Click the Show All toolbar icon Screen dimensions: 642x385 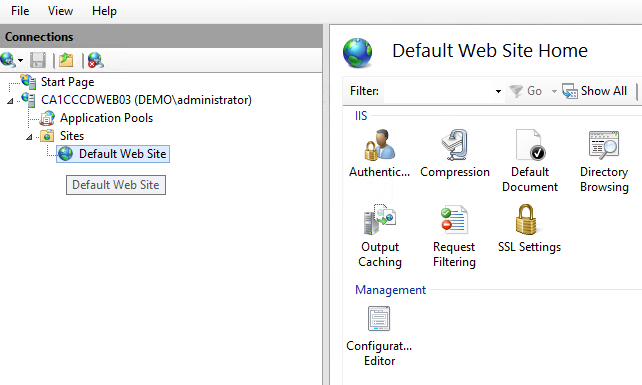click(x=570, y=91)
